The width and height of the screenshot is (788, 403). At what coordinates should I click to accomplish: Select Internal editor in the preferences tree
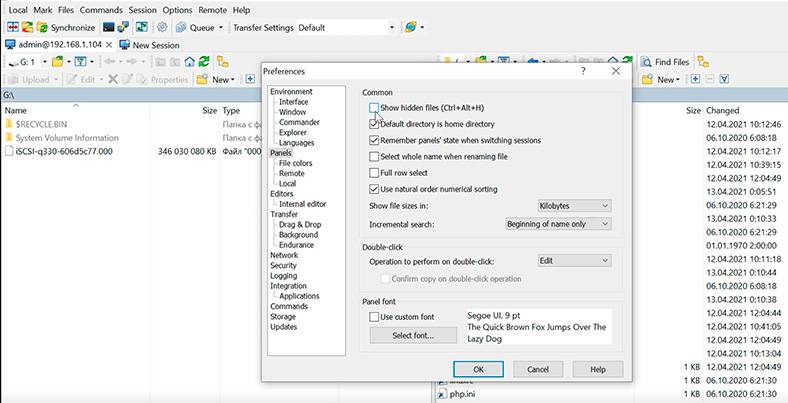pos(303,204)
